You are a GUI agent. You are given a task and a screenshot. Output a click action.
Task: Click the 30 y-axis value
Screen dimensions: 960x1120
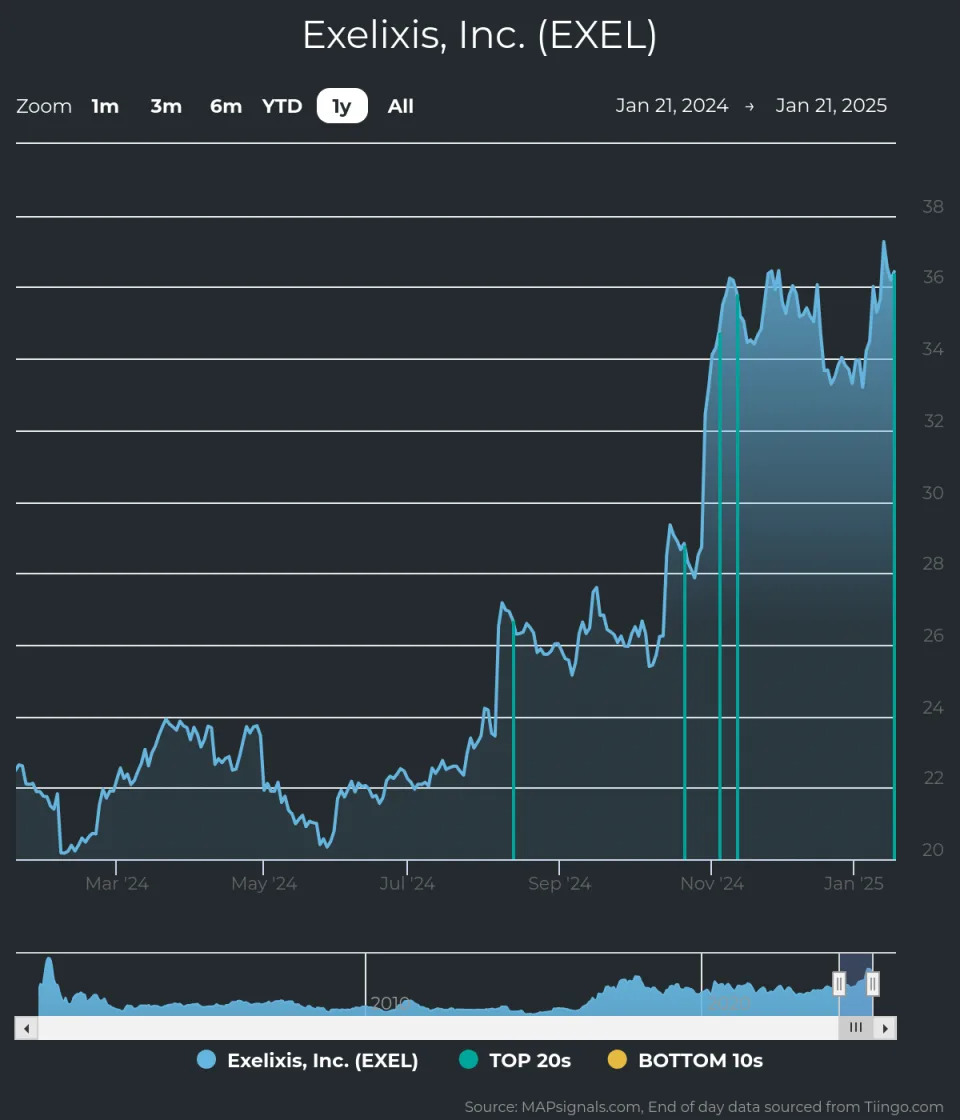click(933, 493)
